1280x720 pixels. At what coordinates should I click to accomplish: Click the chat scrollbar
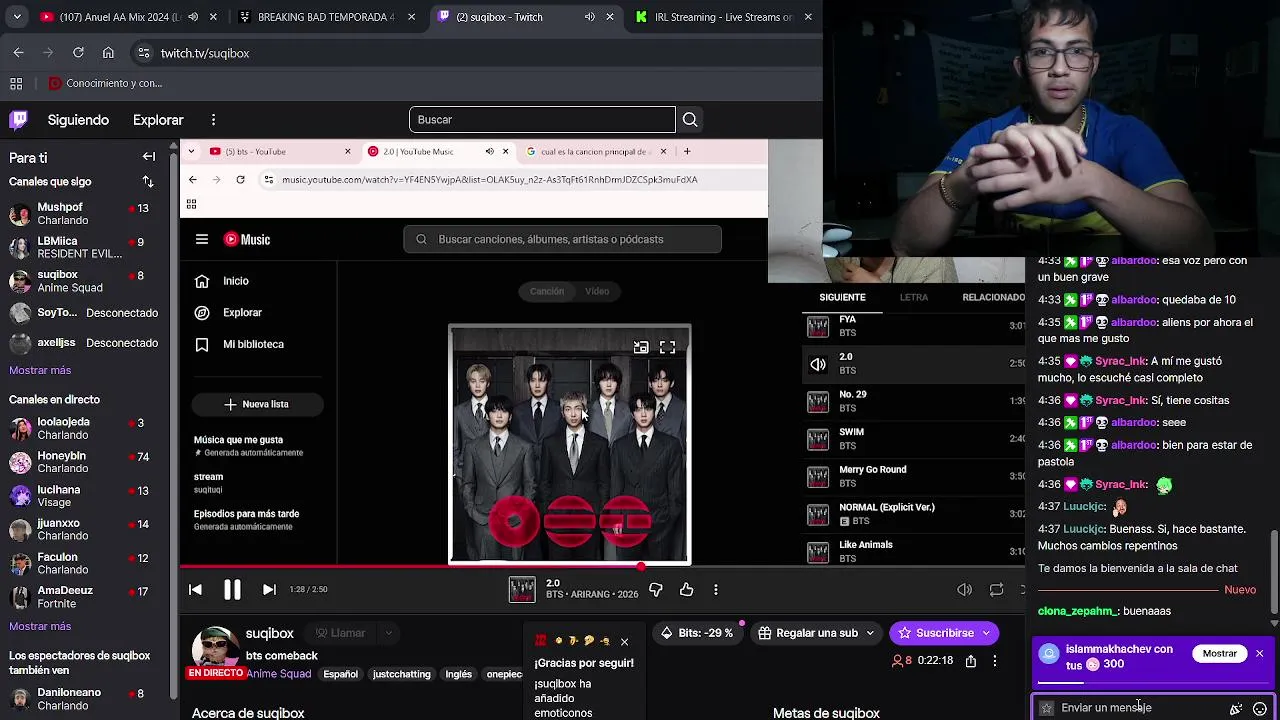click(x=1273, y=570)
